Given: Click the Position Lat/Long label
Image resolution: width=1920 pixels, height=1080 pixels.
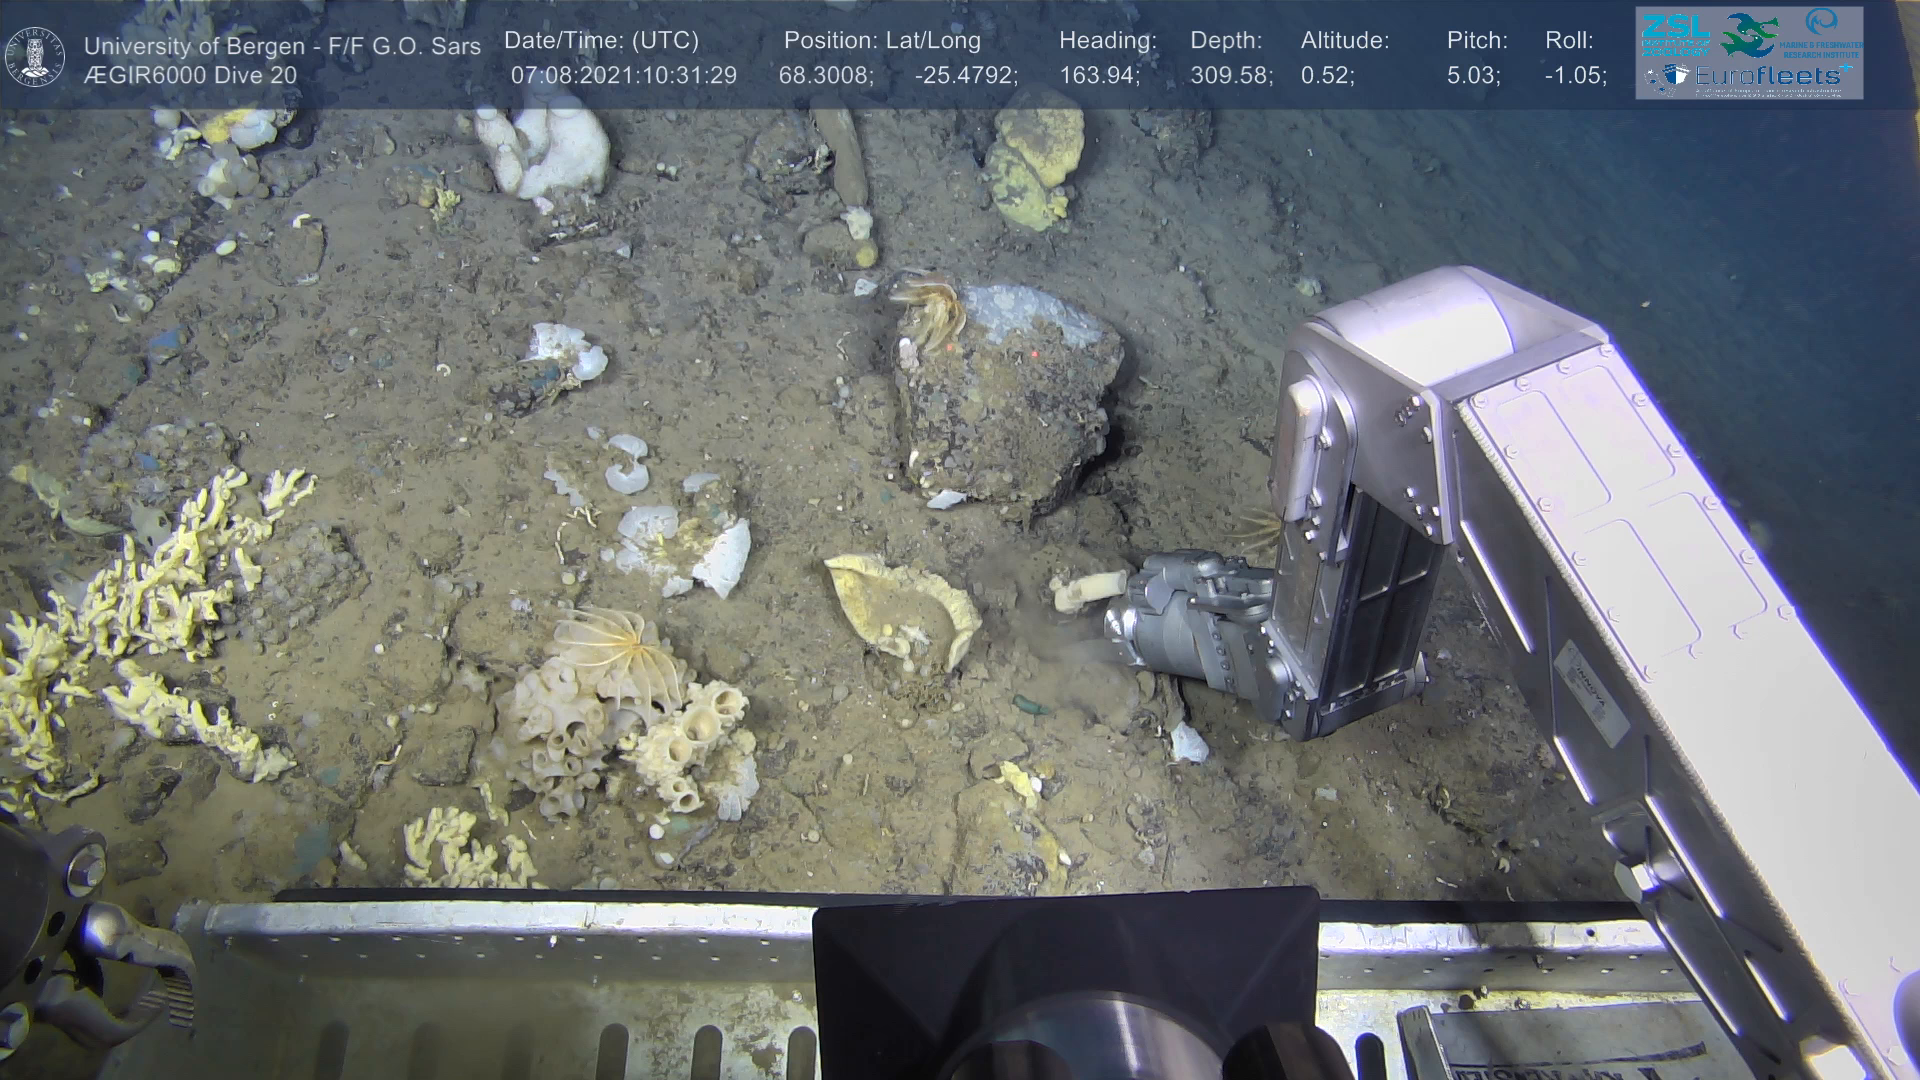Looking at the screenshot, I should click(x=882, y=41).
